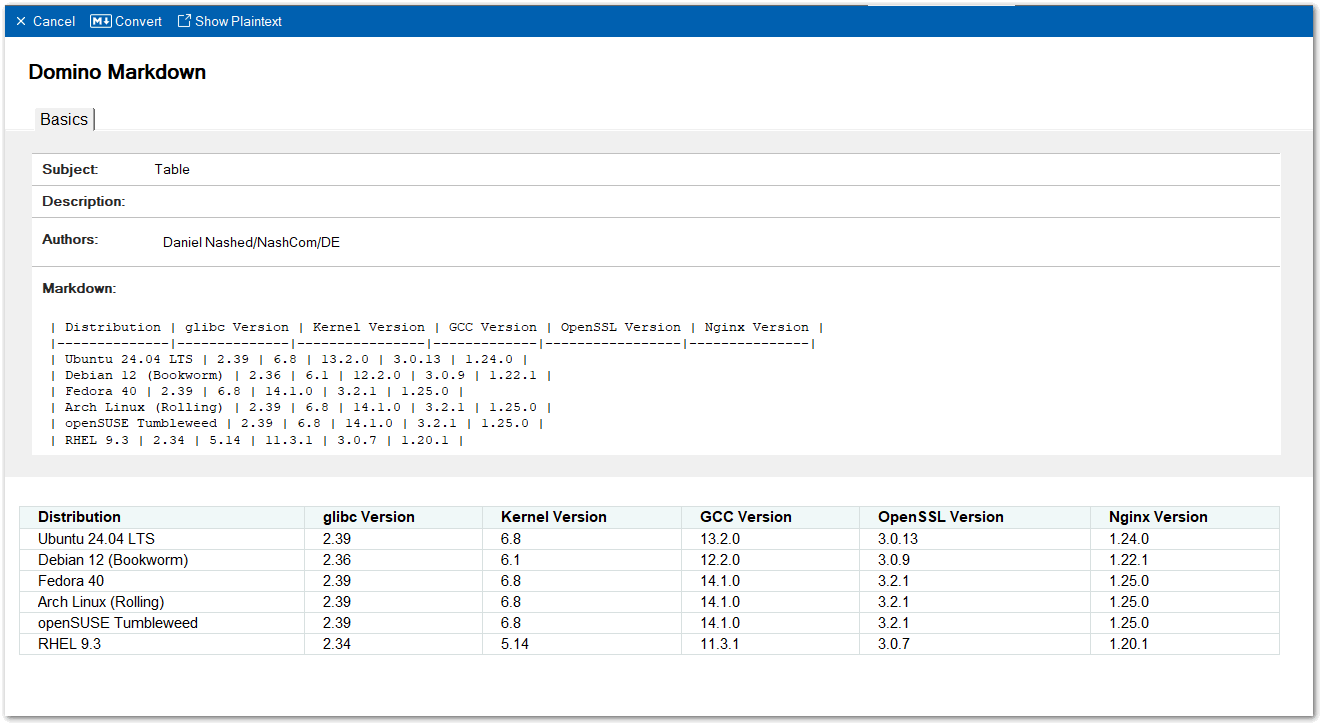Open Show Plaintext from the top bar

click(x=238, y=21)
